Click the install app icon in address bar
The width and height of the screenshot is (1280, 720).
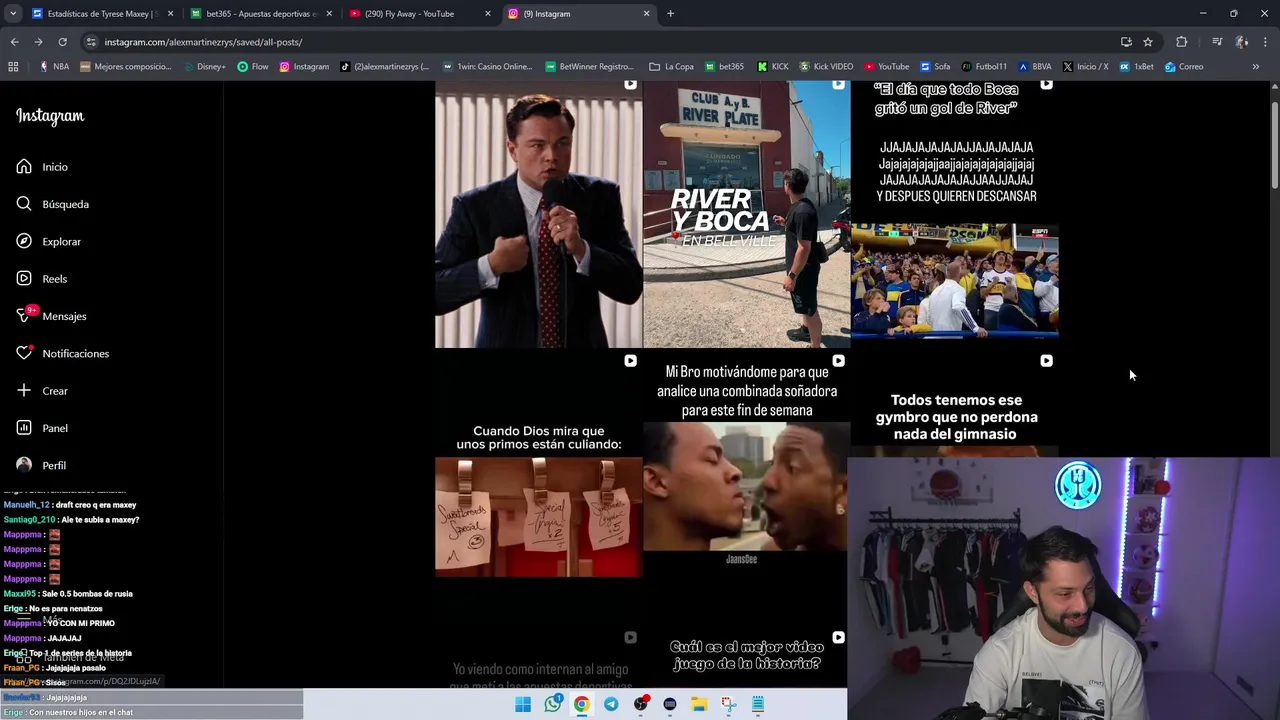tap(1126, 42)
